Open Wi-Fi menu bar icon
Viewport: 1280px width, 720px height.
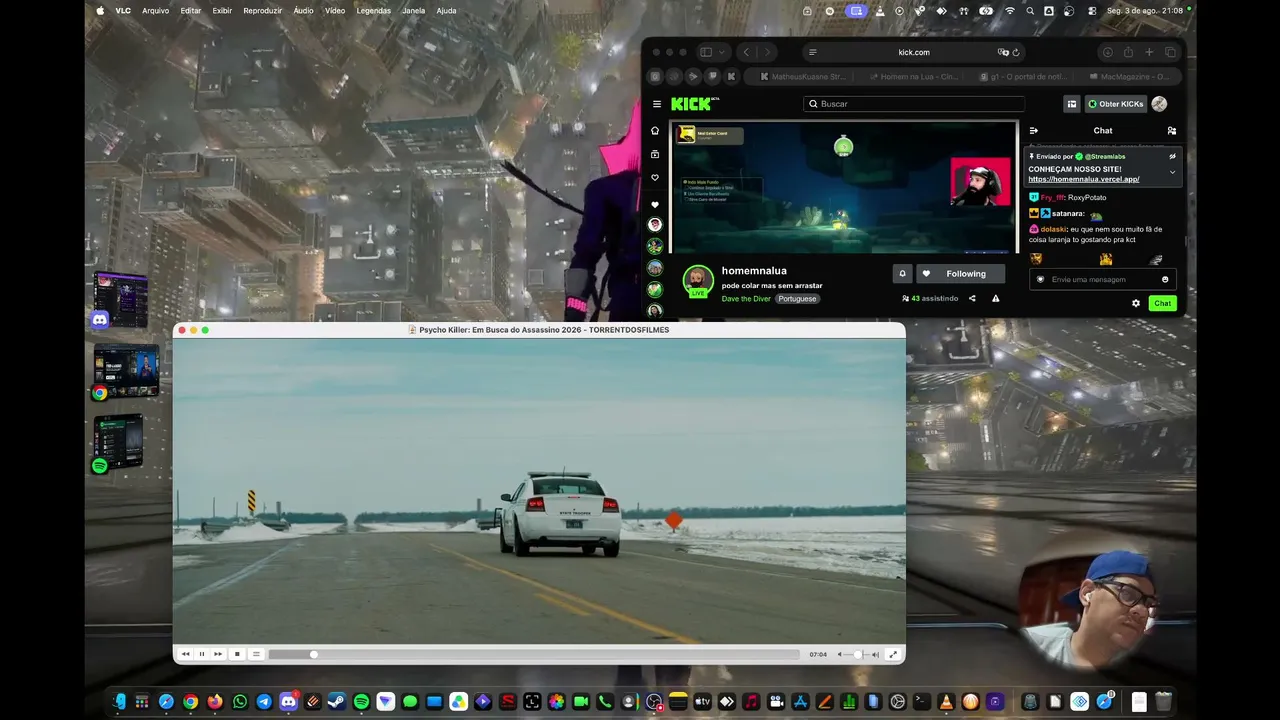click(x=1010, y=11)
